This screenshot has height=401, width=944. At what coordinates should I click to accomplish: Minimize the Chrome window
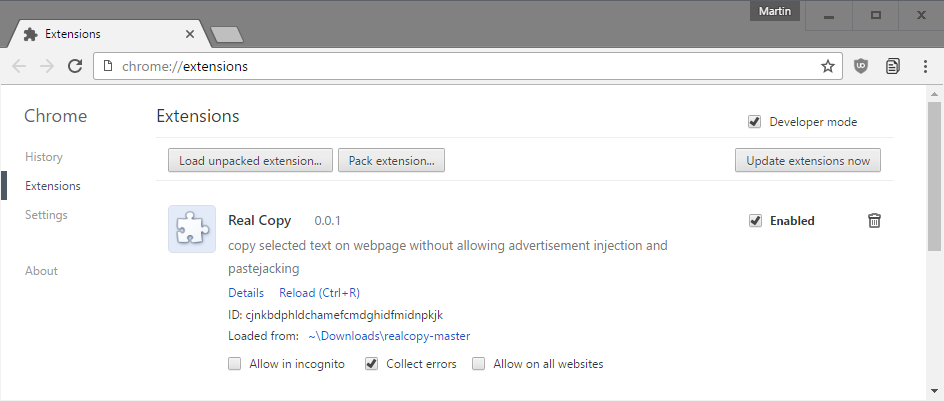(x=829, y=16)
